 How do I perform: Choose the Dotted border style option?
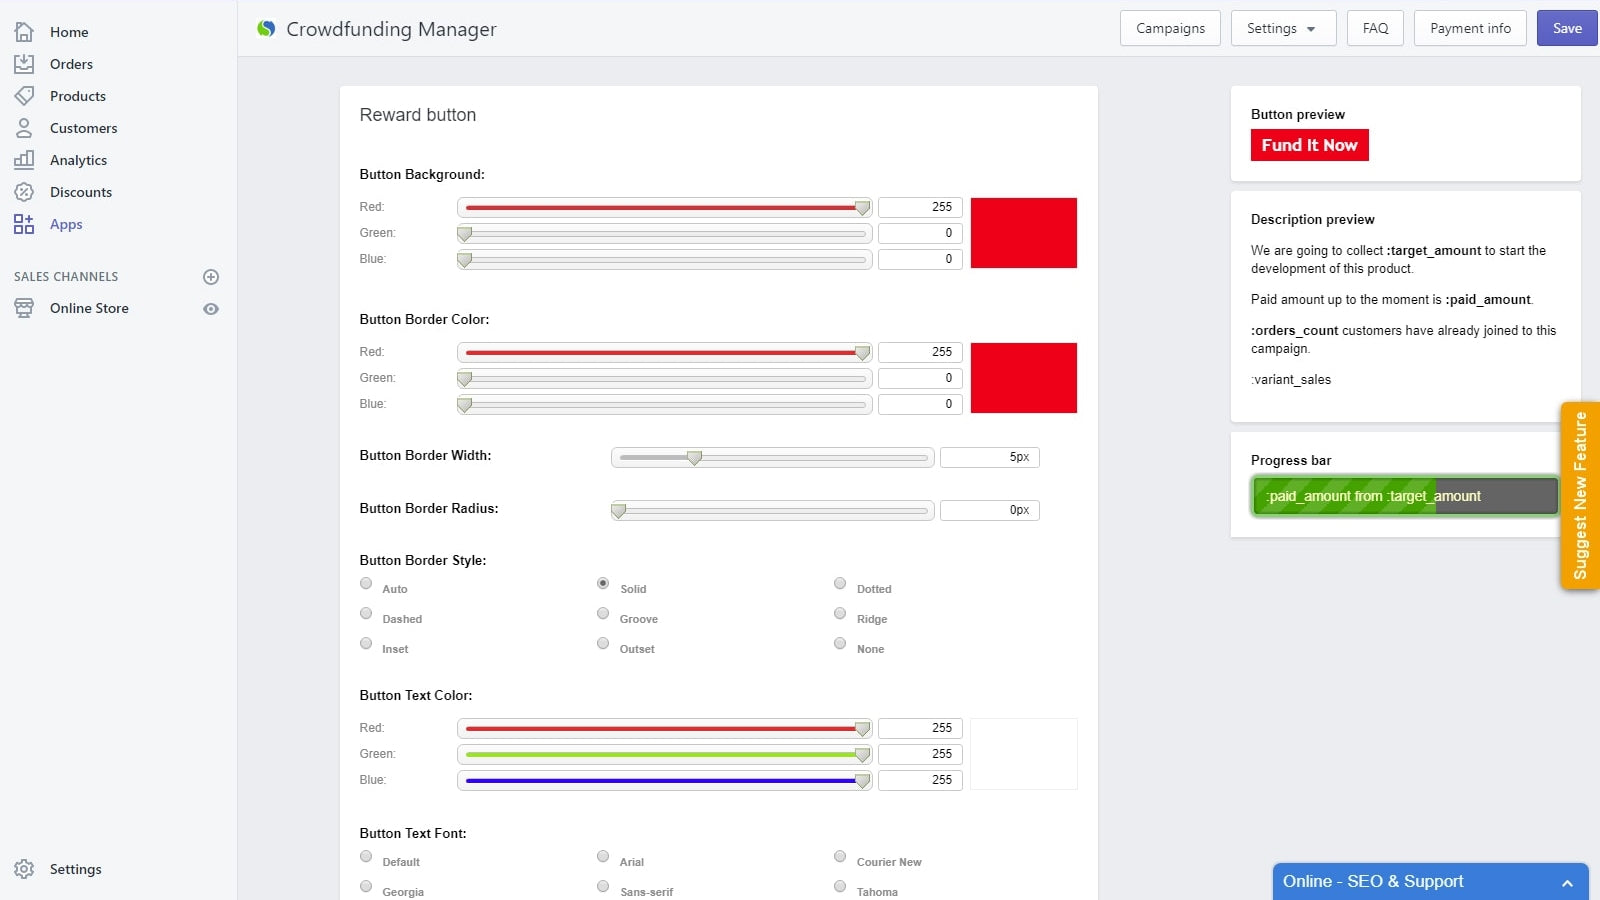pos(840,584)
